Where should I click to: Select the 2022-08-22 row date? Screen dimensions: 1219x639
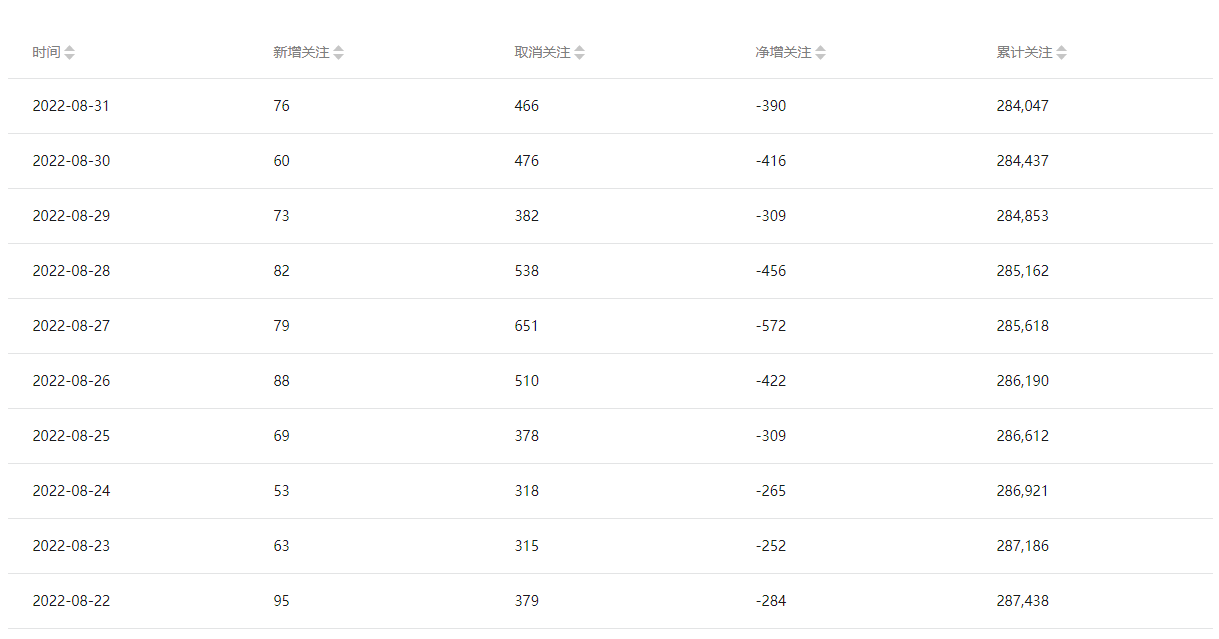71,601
